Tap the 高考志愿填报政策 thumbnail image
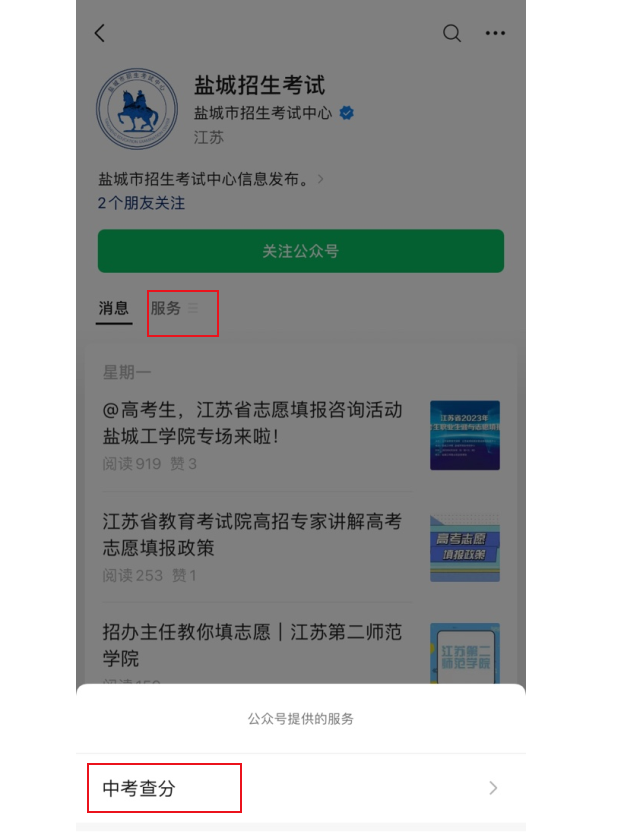Viewport: 641px width, 839px height. click(x=465, y=548)
